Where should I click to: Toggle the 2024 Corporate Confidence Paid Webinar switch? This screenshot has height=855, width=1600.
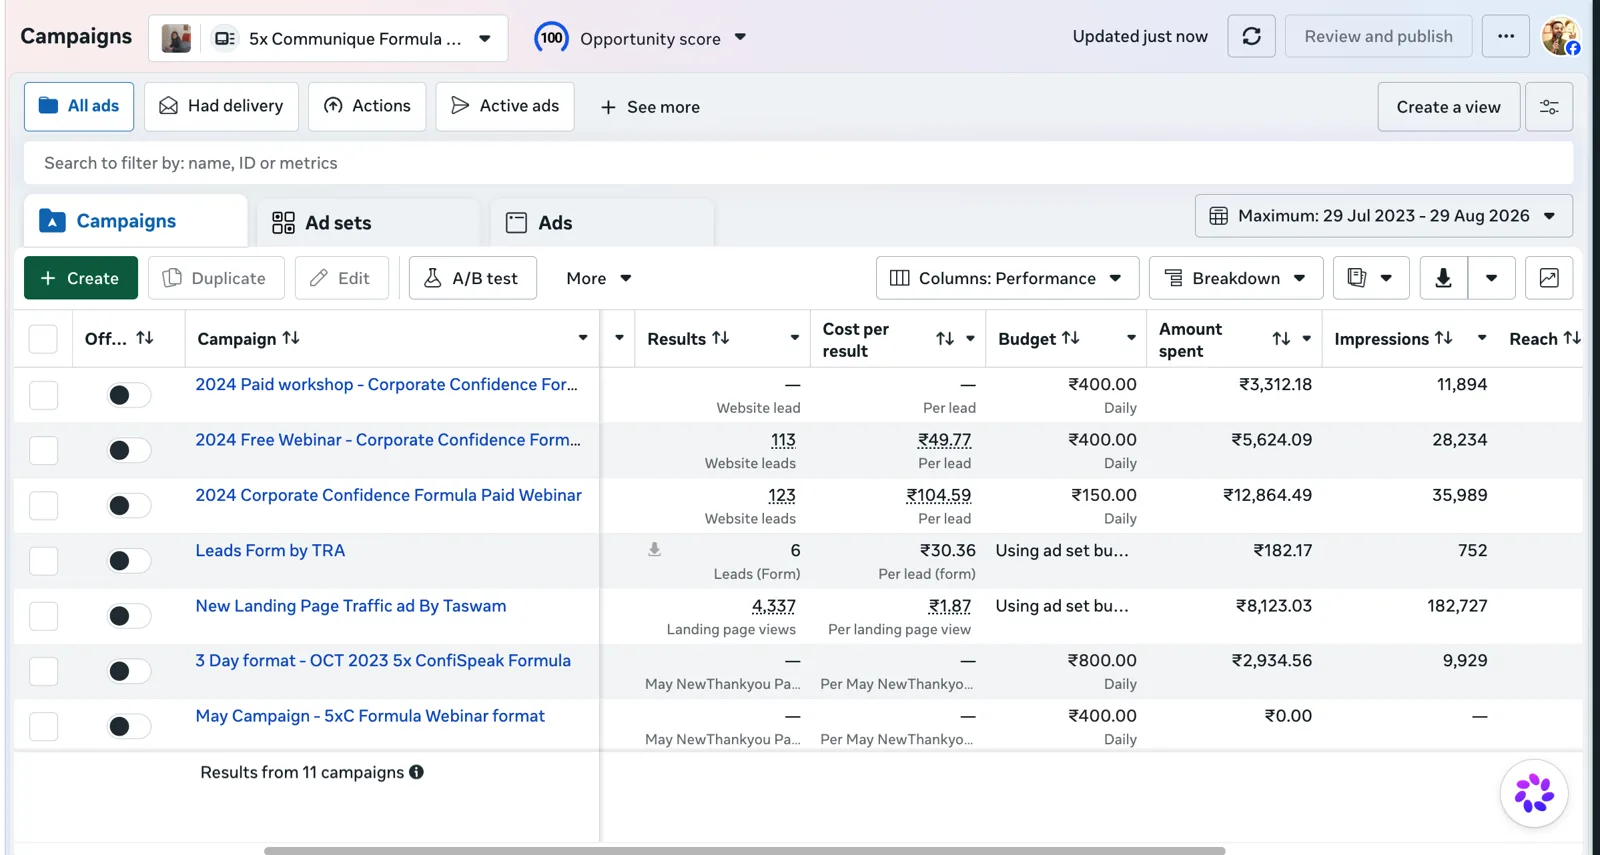pos(128,506)
